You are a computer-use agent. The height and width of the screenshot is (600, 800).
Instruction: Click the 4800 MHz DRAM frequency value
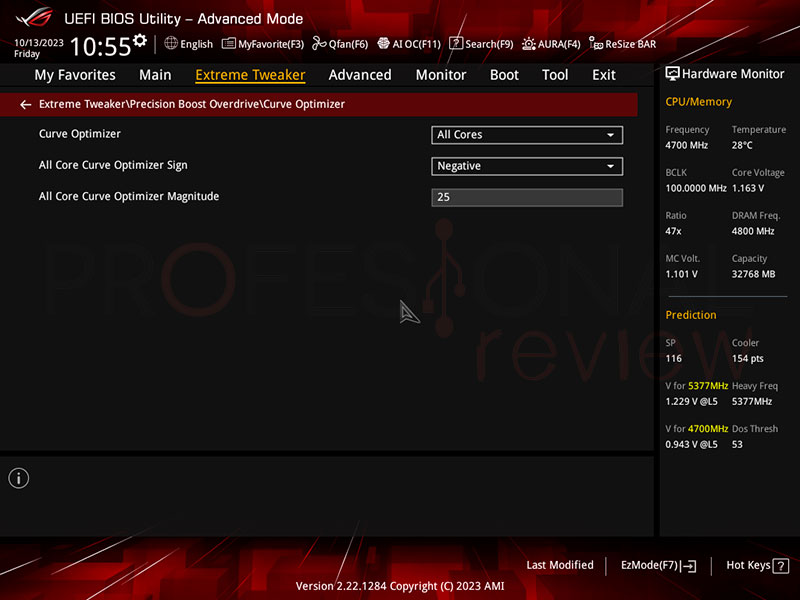pos(753,231)
